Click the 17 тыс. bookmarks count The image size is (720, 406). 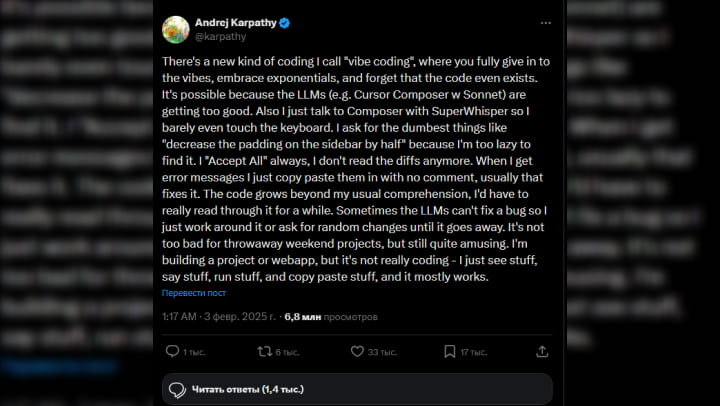(x=474, y=352)
